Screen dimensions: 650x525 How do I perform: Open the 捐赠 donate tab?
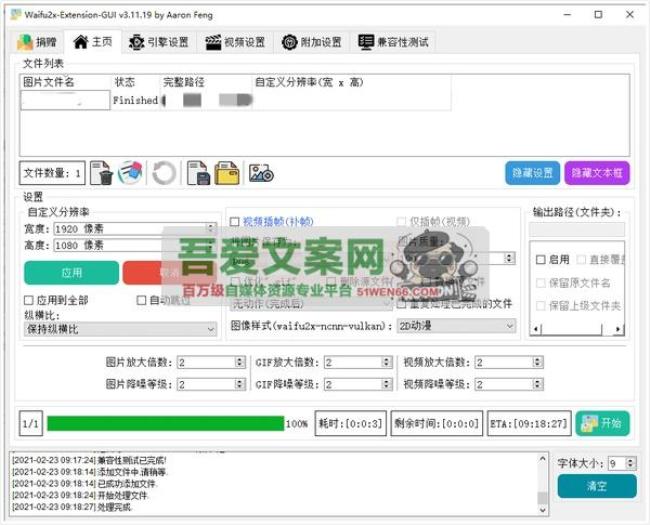[x=37, y=42]
